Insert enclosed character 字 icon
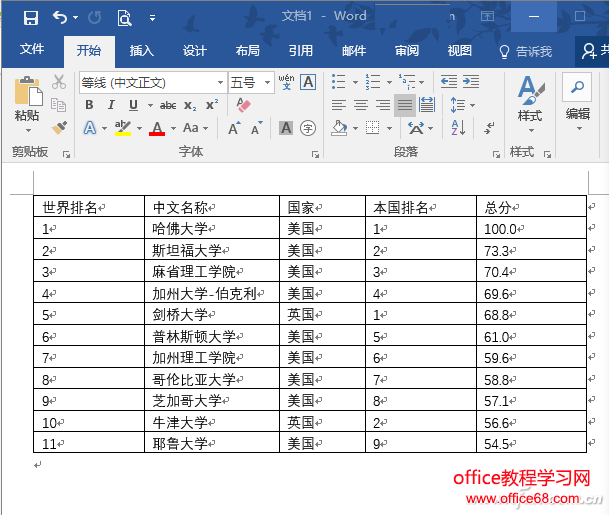The image size is (609, 515). click(x=308, y=128)
